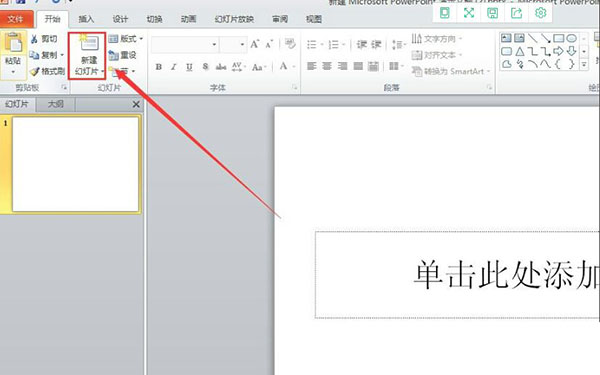This screenshot has width=600, height=375.
Task: Switch to the Transitions (切换) tab
Action: pyautogui.click(x=154, y=19)
